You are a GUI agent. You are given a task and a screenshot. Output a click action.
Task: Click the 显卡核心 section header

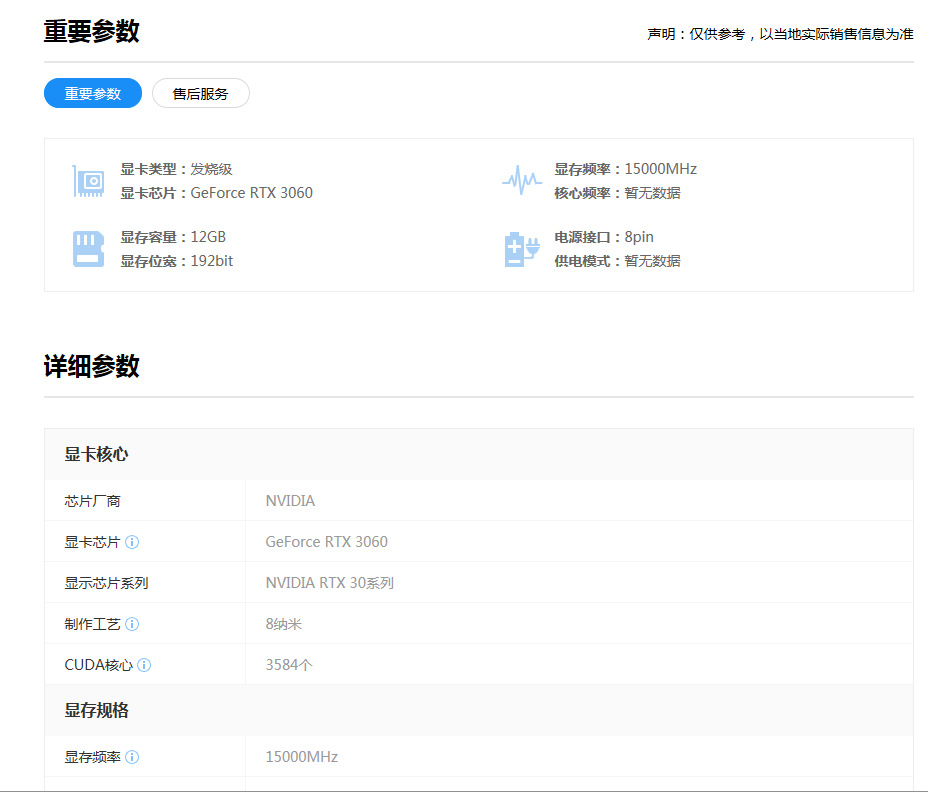97,455
